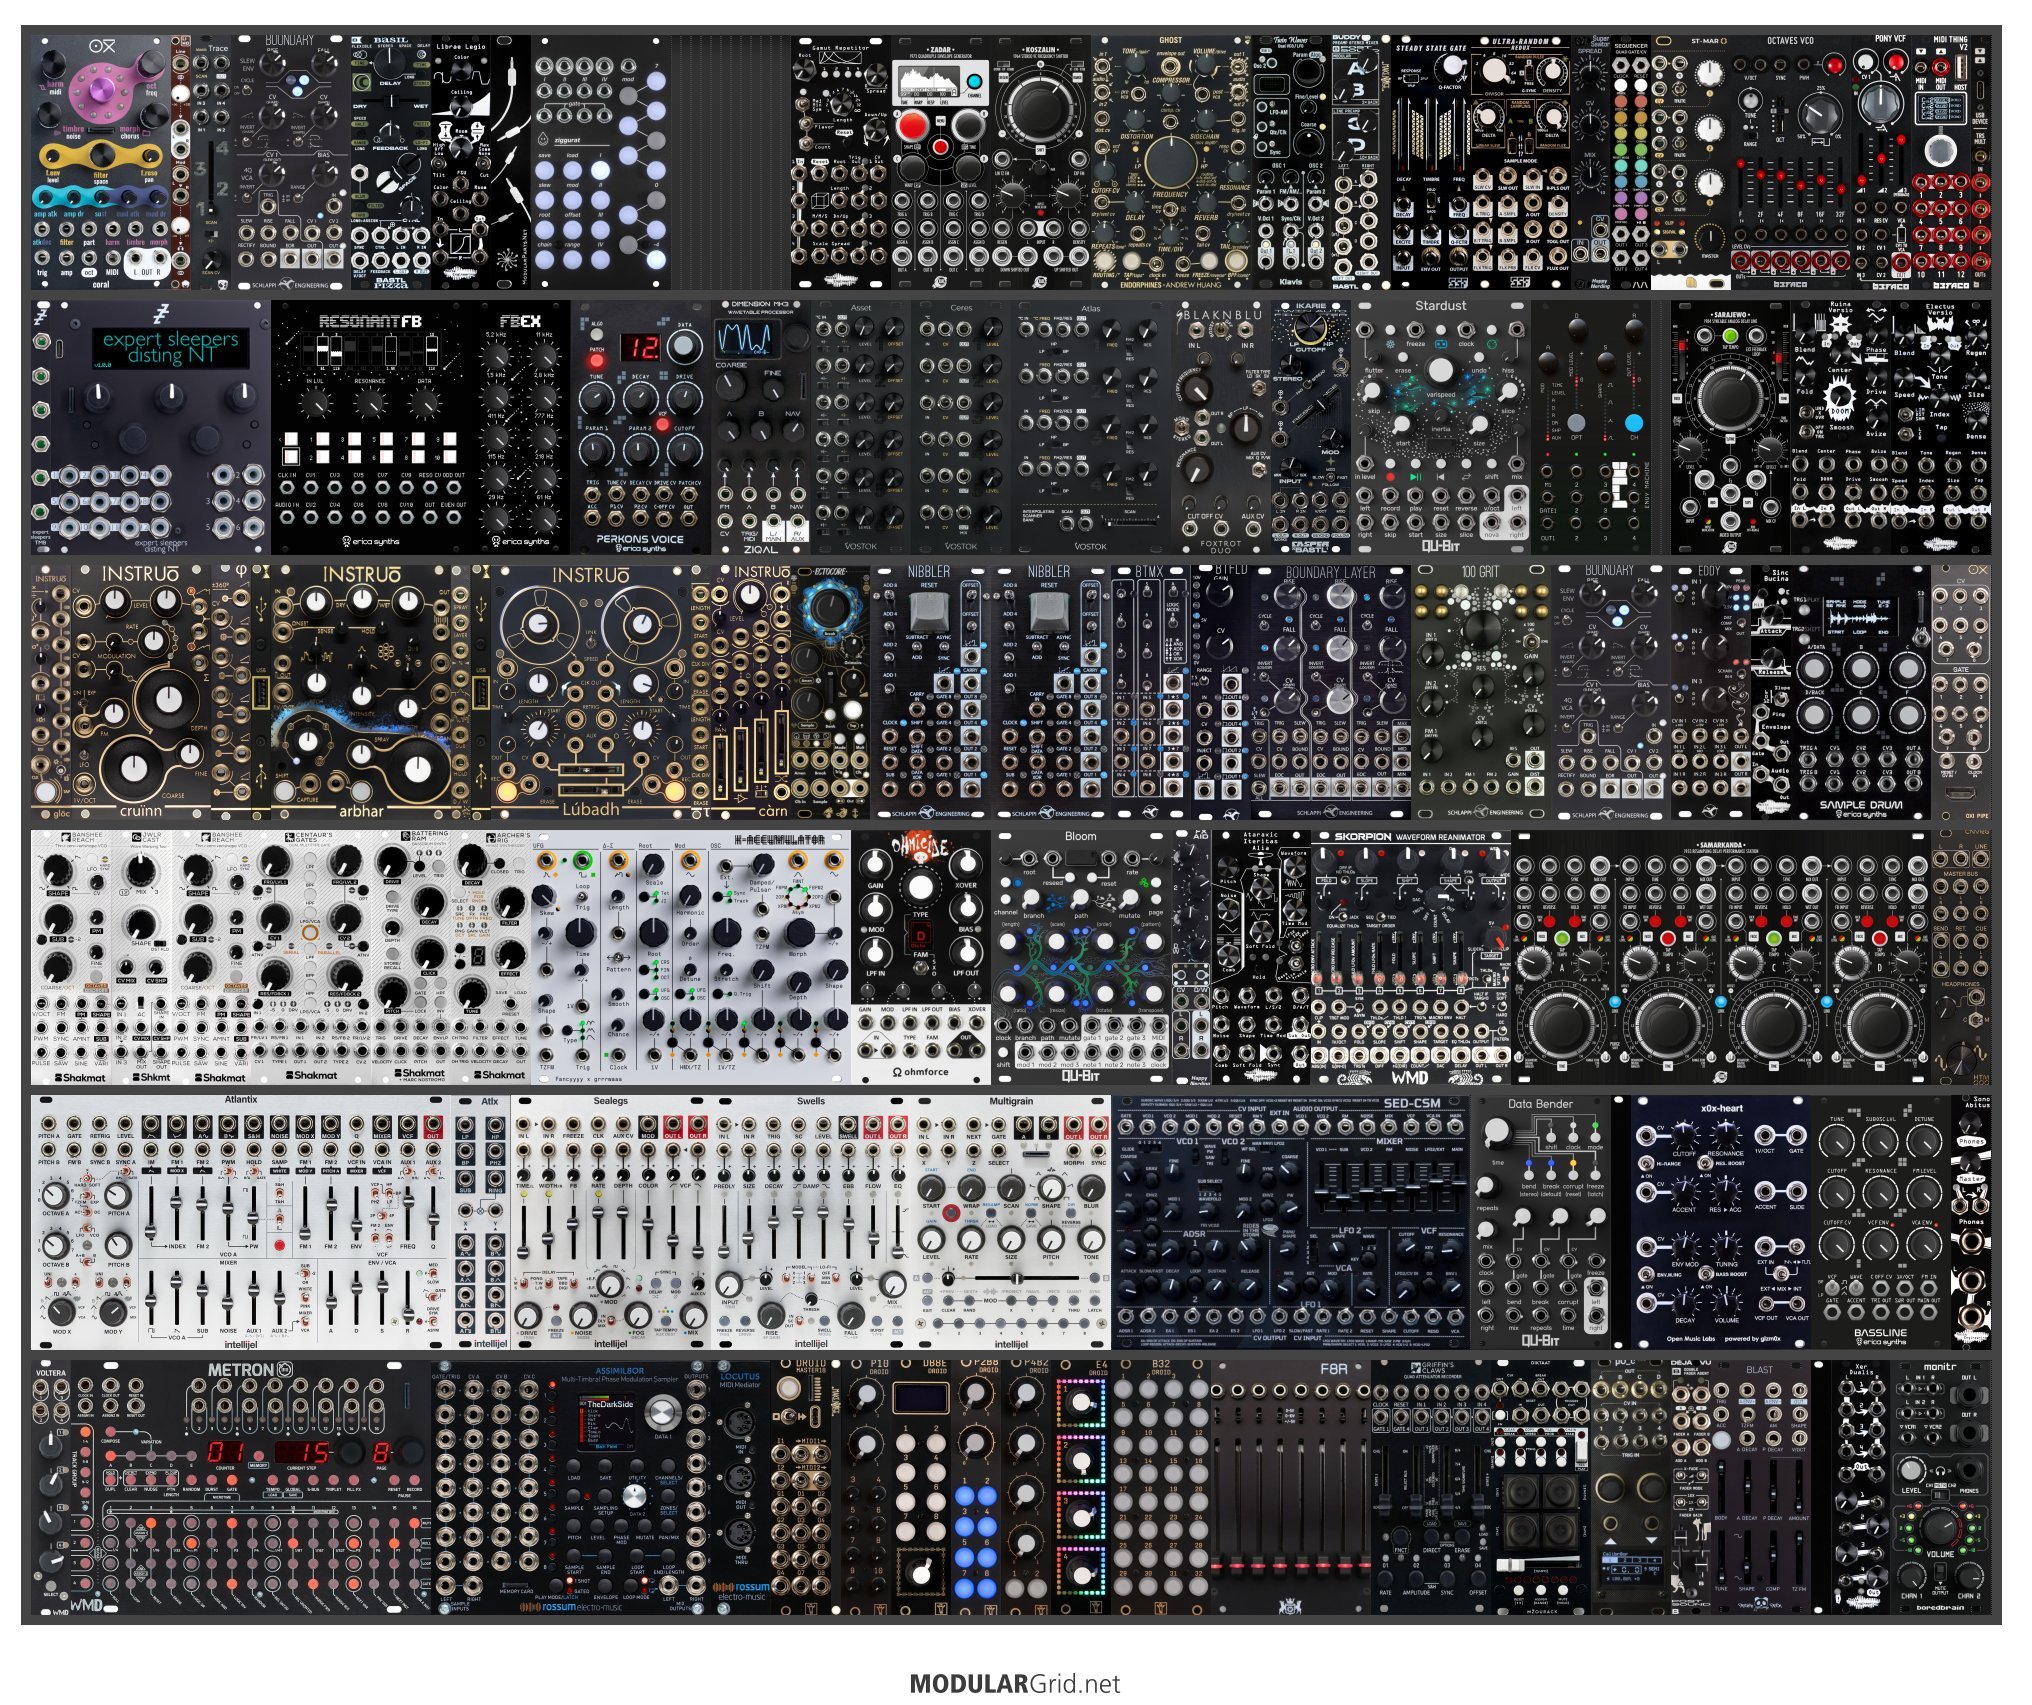
Task: Select the Samarkanda delay module
Action: [1721, 957]
